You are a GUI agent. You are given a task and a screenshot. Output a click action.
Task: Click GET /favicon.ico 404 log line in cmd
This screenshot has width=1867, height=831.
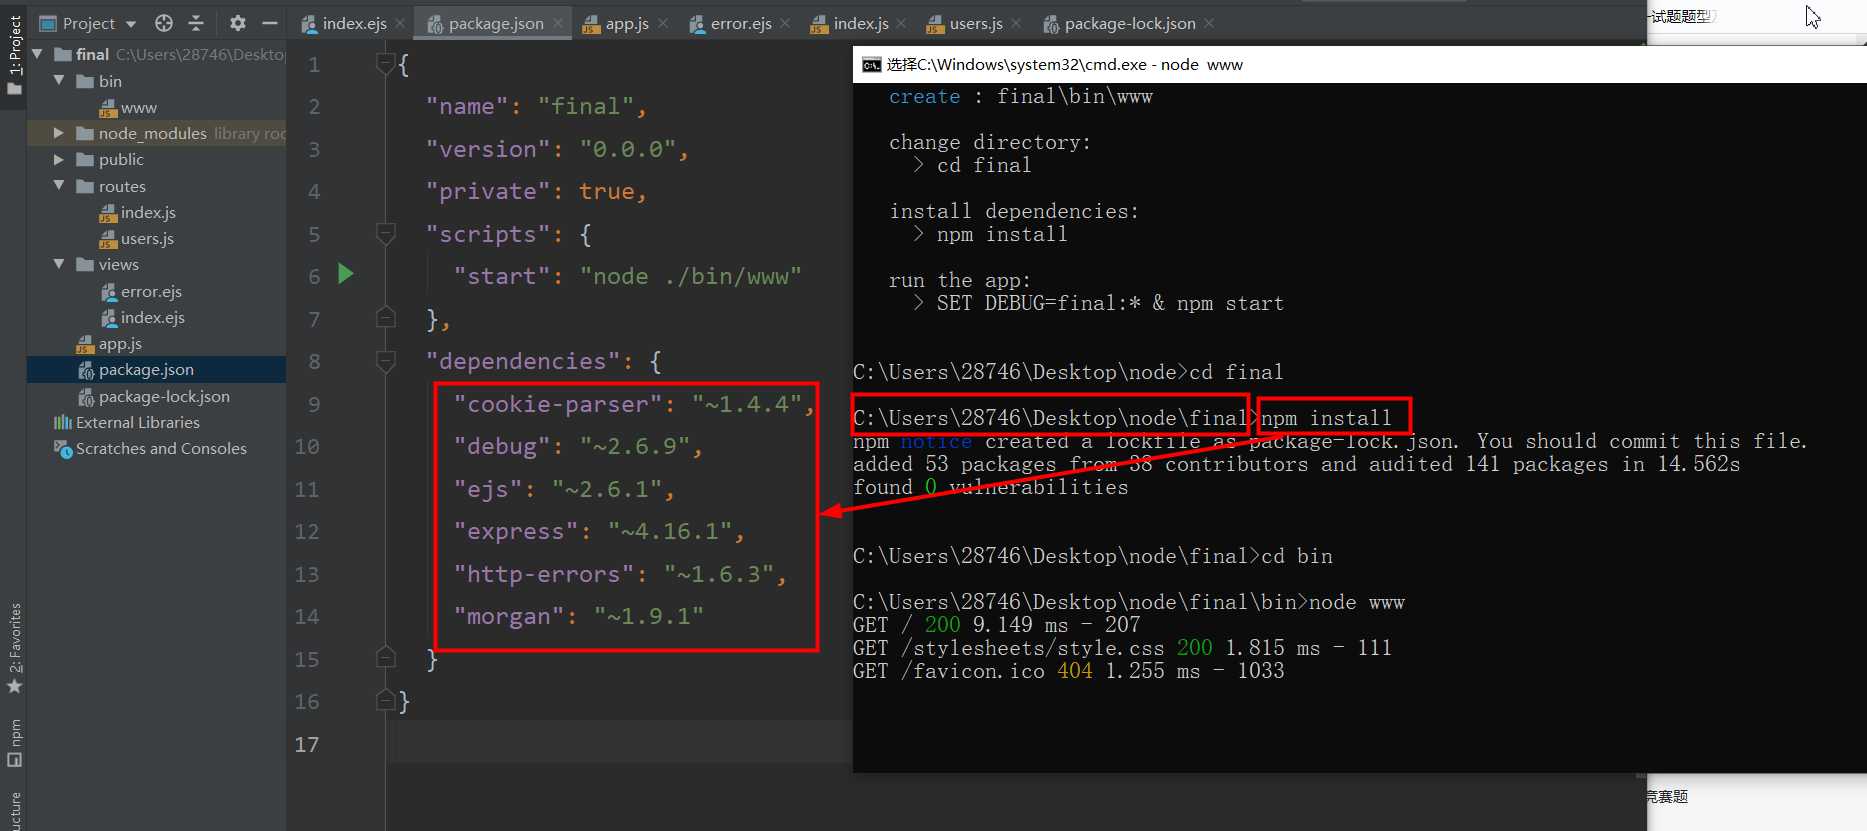(x=1068, y=671)
